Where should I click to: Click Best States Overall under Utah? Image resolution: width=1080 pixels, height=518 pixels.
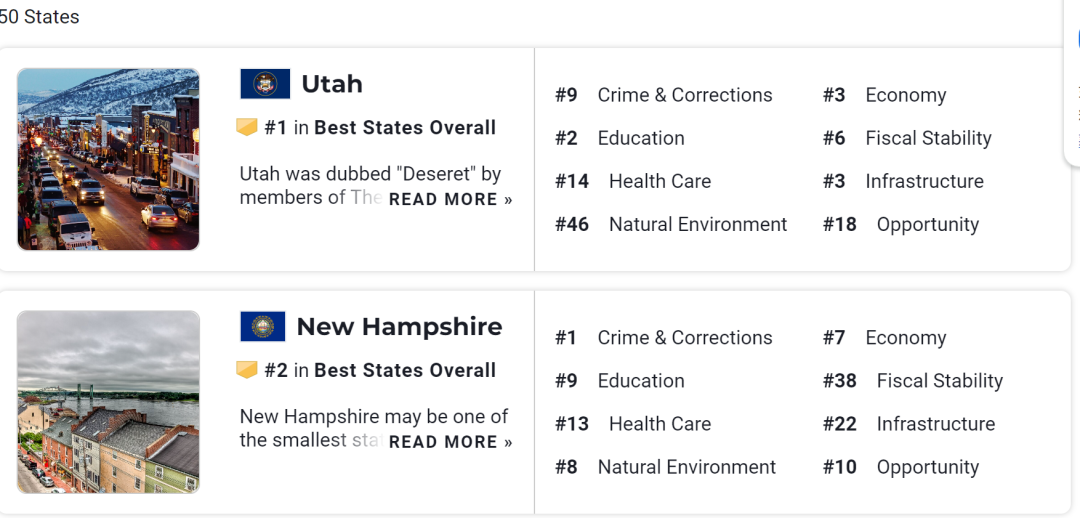(x=405, y=127)
